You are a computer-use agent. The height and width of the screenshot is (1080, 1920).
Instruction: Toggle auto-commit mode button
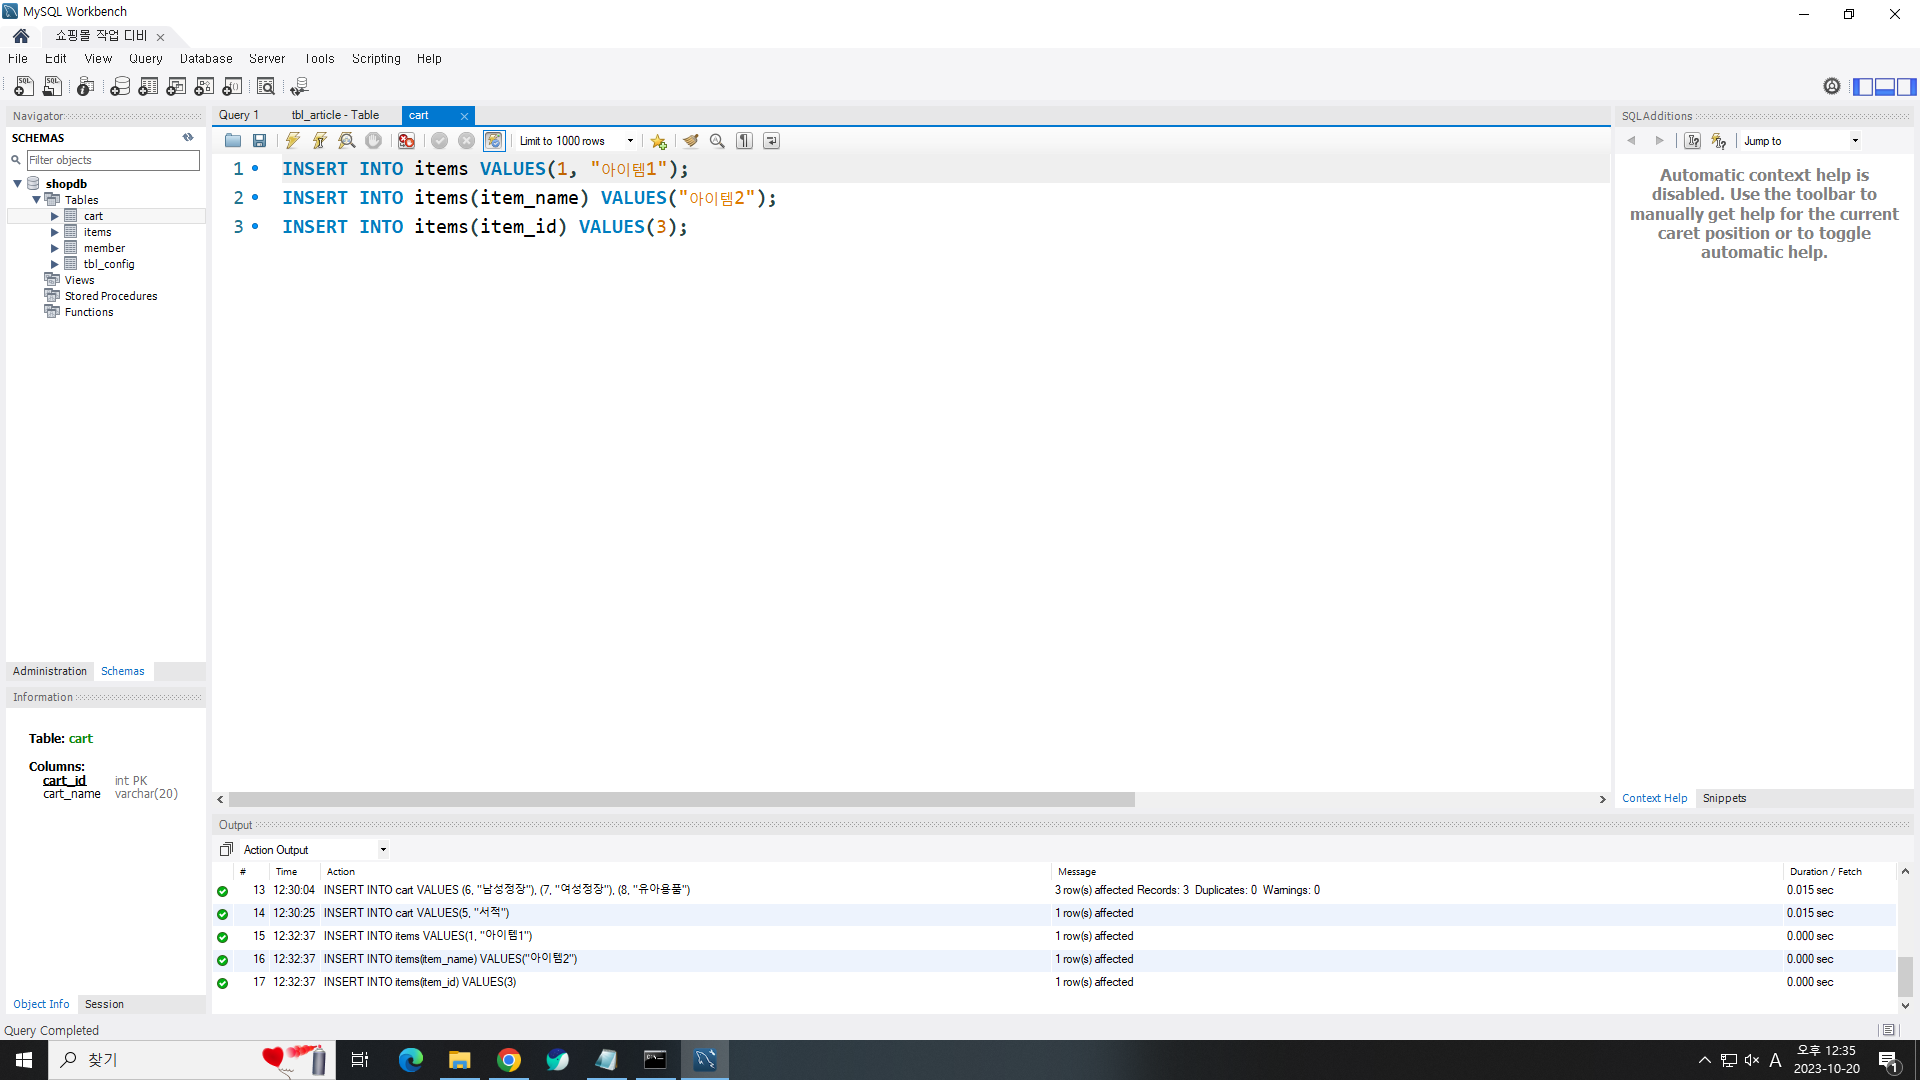(494, 141)
